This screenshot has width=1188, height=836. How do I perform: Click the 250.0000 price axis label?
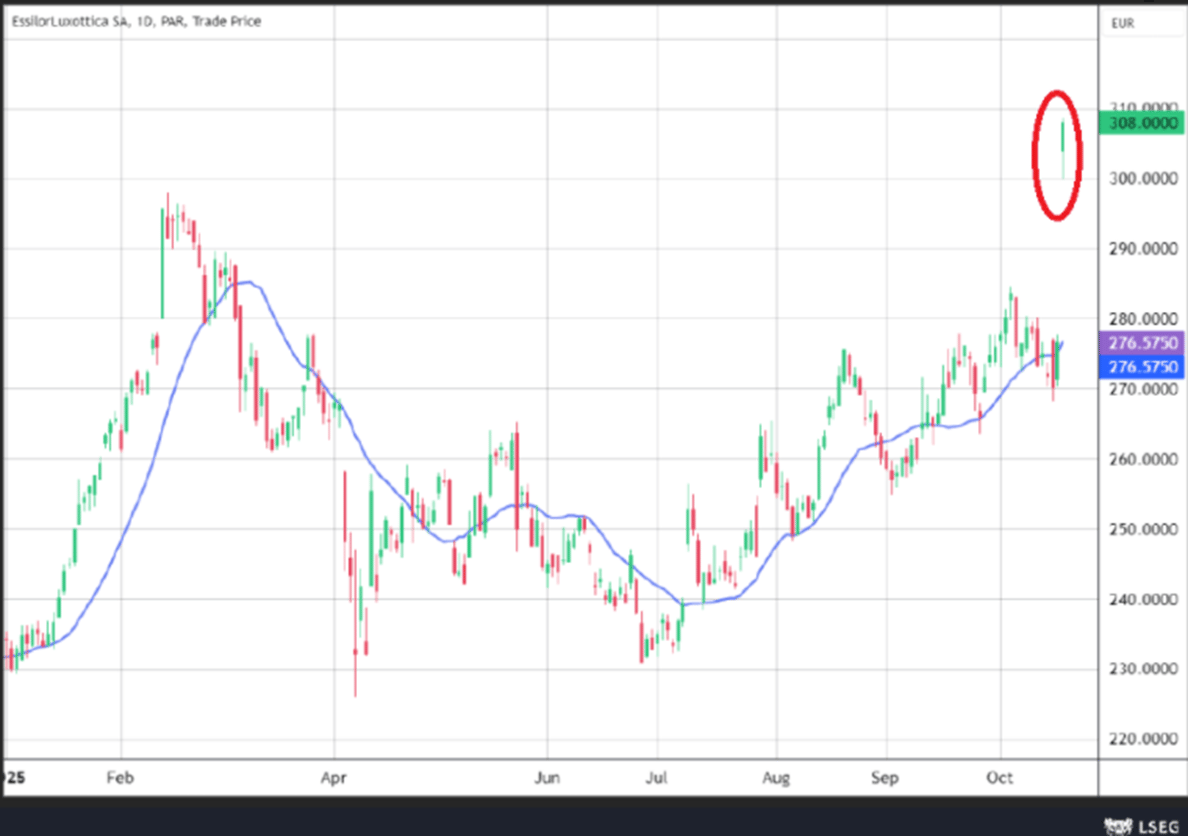(x=1143, y=529)
